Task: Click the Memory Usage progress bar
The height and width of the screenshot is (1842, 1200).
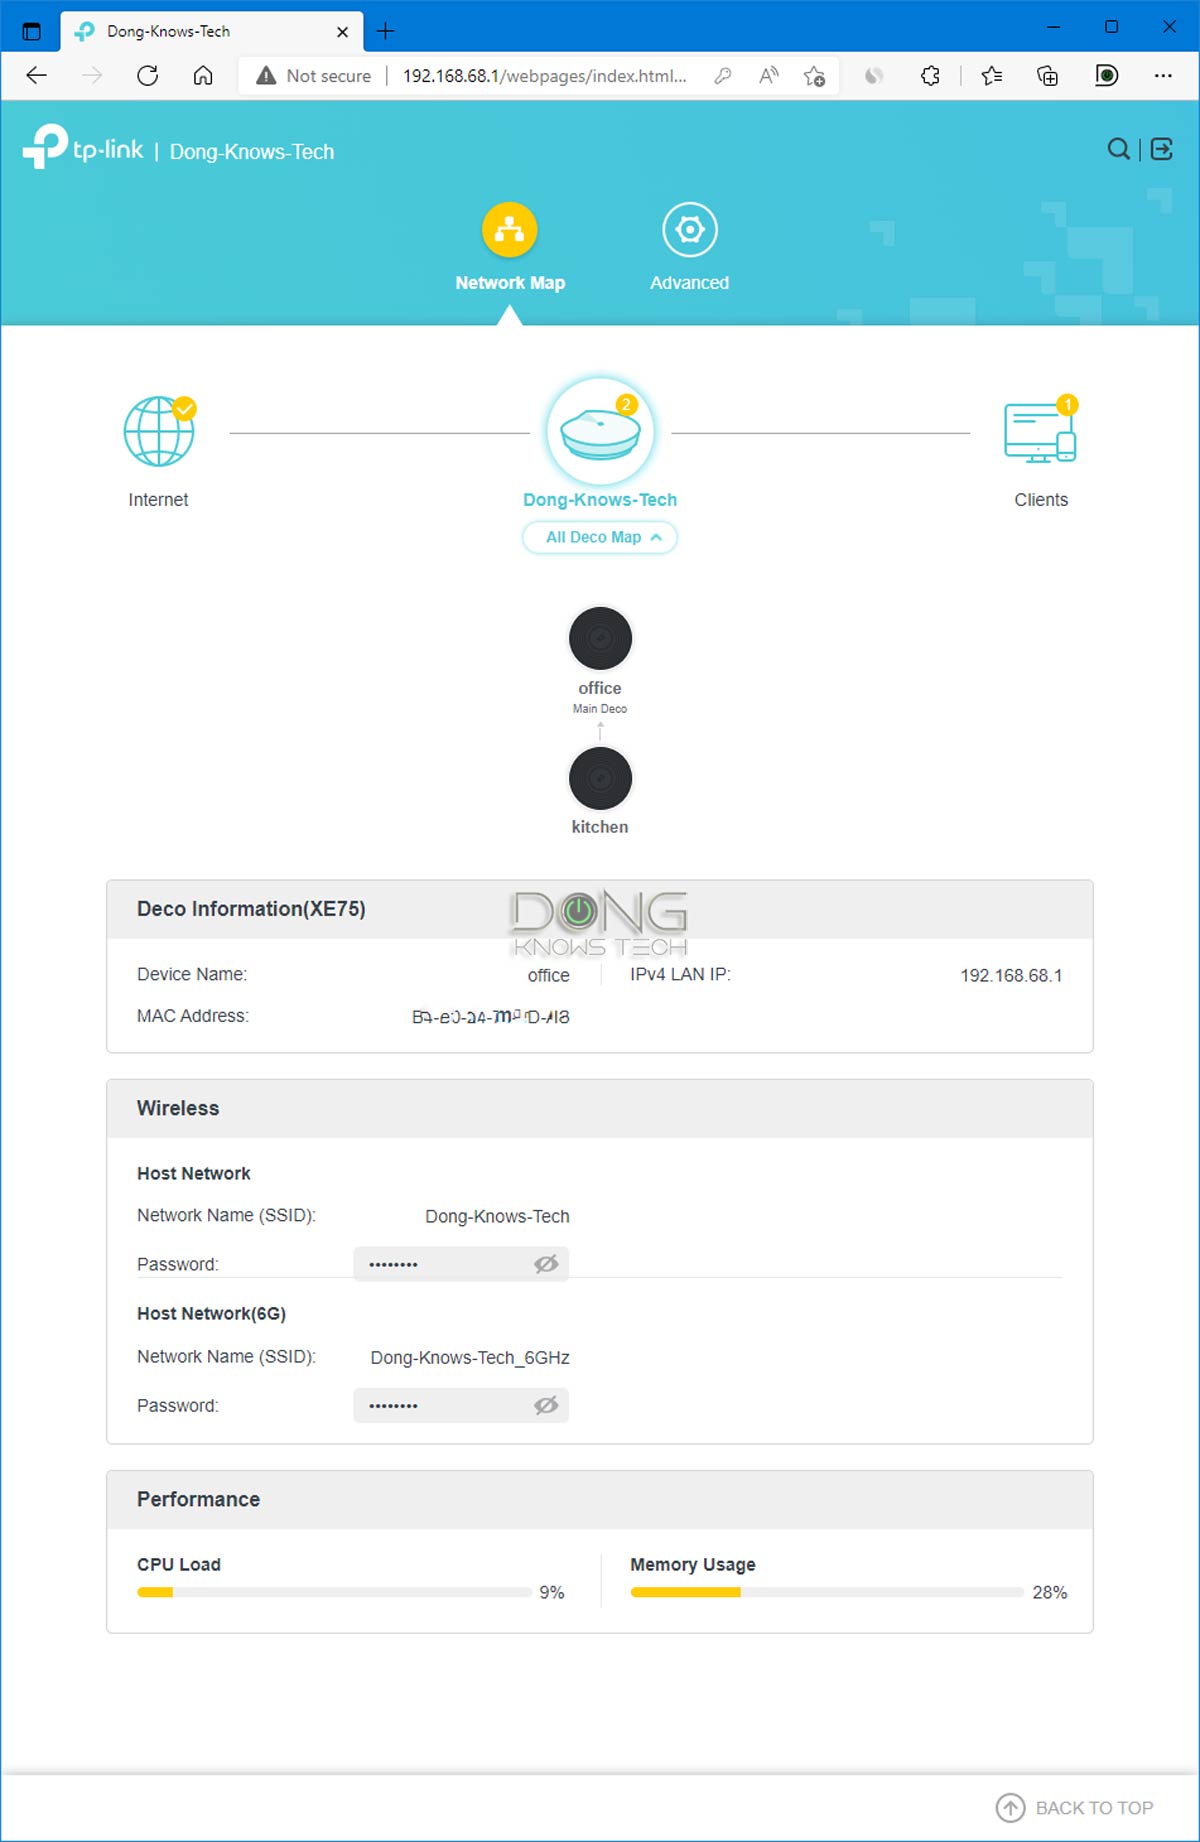Action: (x=827, y=1592)
